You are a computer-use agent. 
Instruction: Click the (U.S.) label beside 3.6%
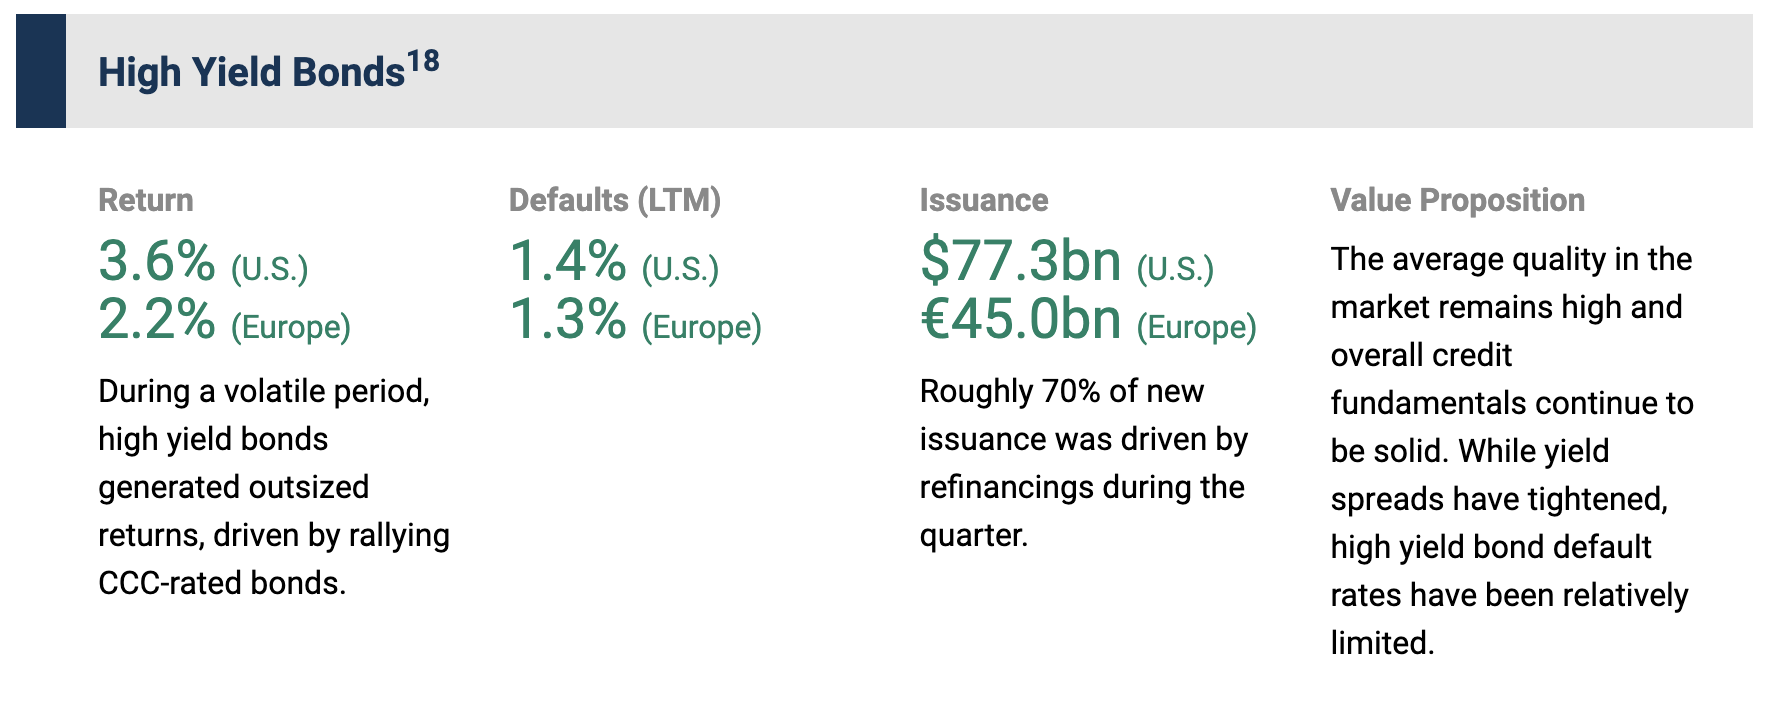point(269,268)
